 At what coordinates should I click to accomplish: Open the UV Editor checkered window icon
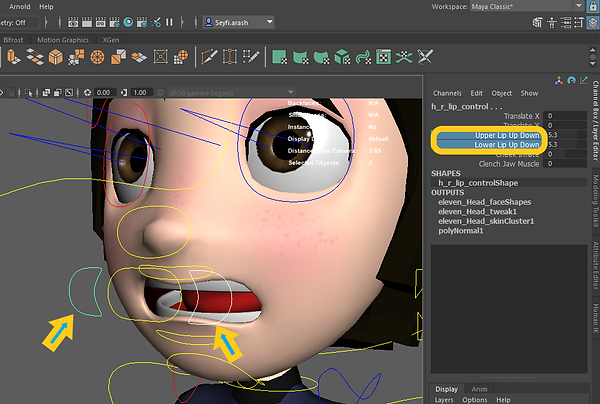[383, 57]
